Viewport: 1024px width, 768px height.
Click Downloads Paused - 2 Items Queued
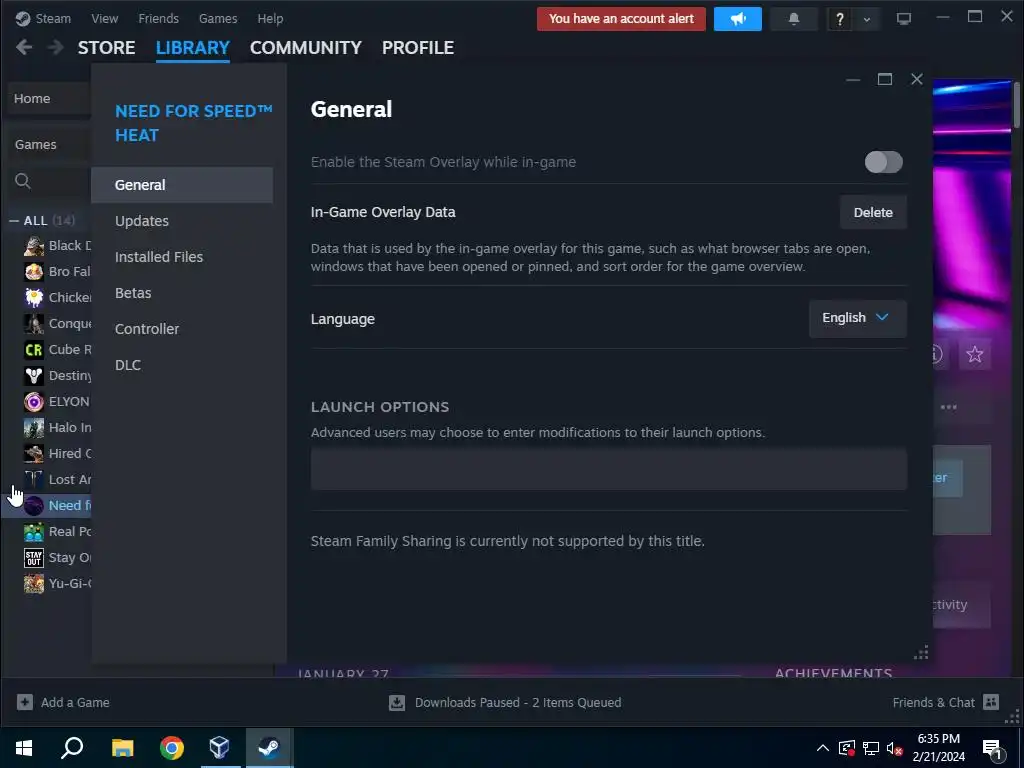tap(518, 703)
